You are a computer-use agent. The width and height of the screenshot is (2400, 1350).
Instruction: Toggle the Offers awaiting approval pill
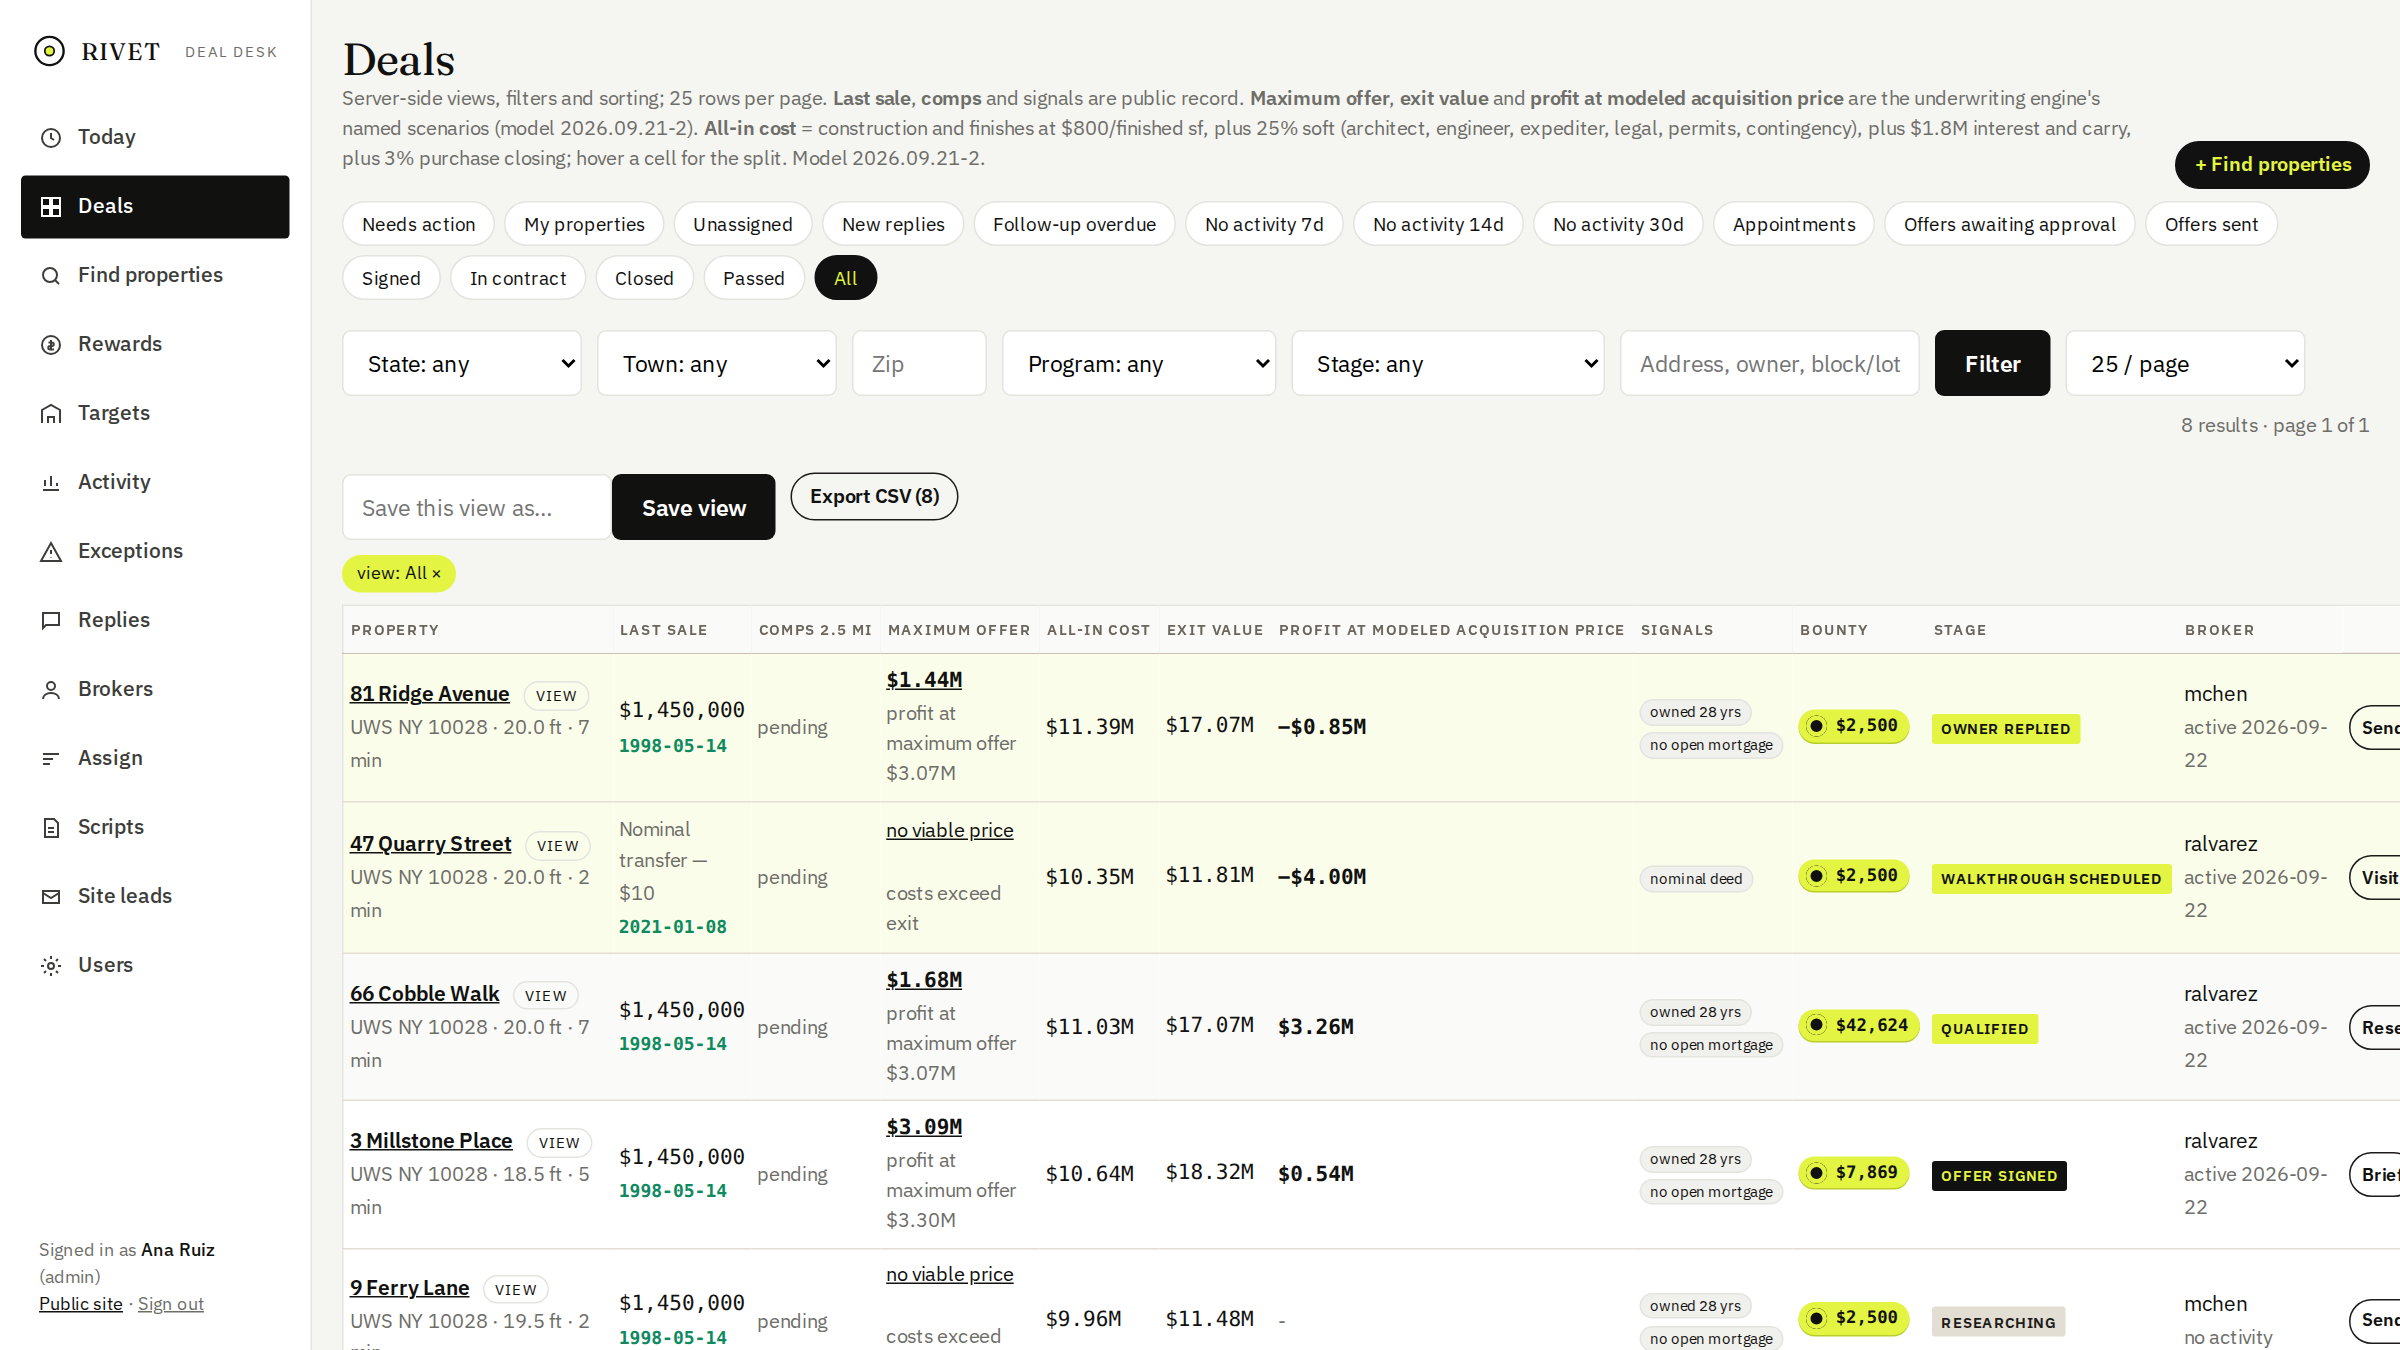point(2010,224)
